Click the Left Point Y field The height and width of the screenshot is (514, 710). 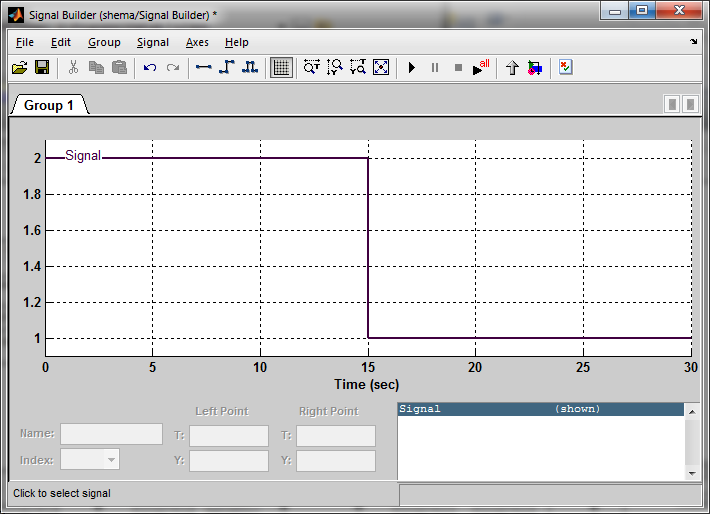click(229, 461)
